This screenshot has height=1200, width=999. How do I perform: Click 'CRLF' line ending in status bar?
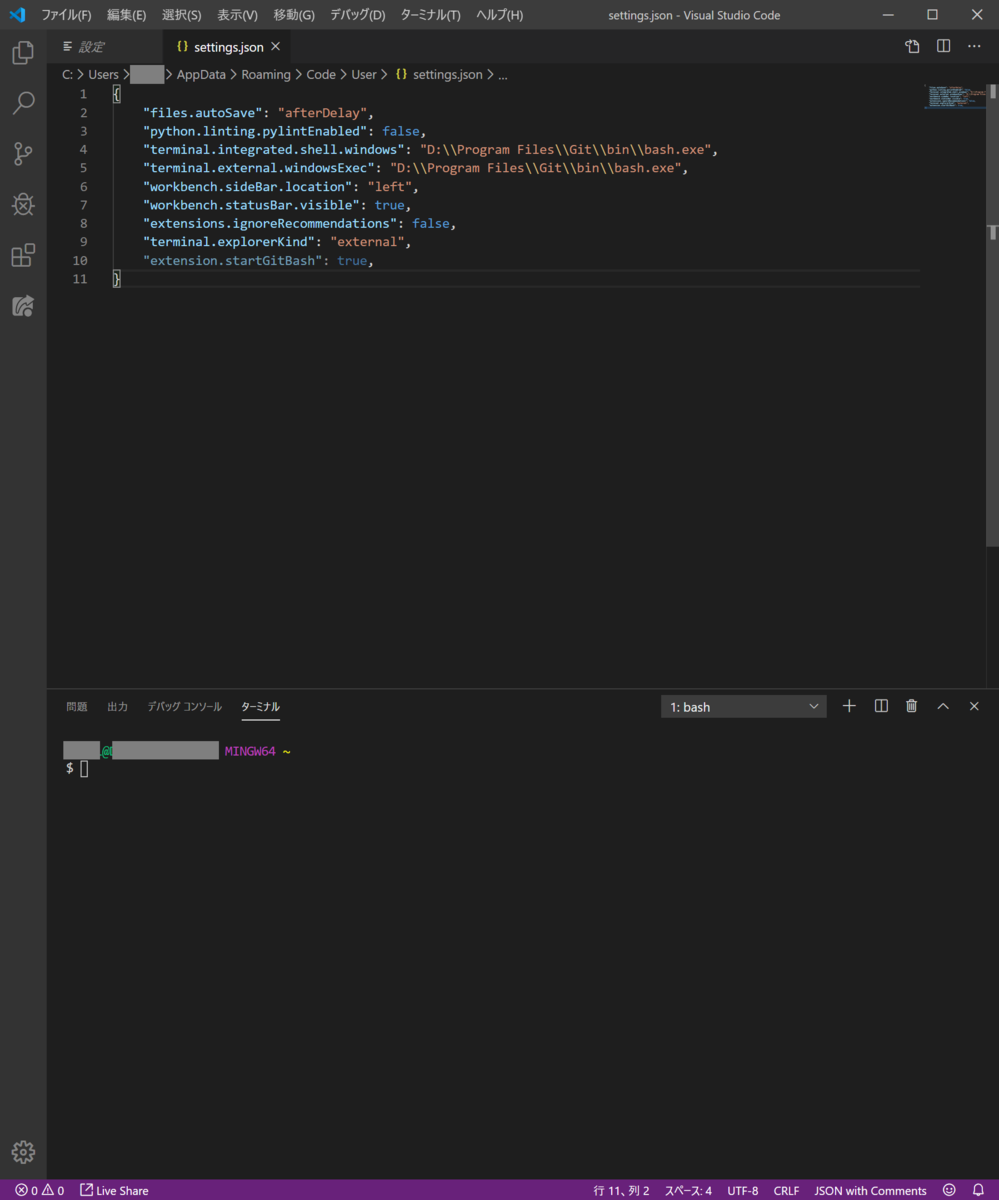click(786, 1190)
